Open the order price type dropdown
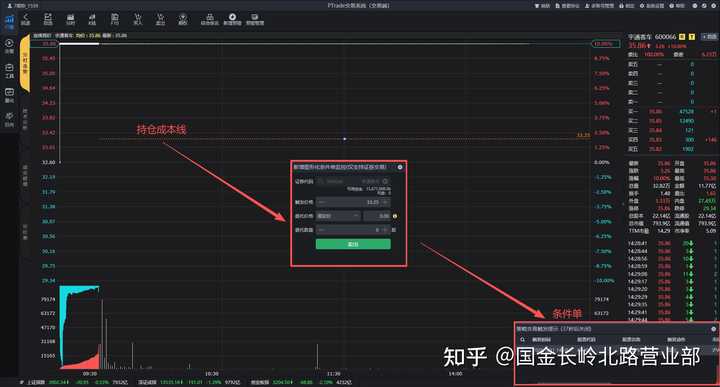The width and height of the screenshot is (720, 387). 338,216
